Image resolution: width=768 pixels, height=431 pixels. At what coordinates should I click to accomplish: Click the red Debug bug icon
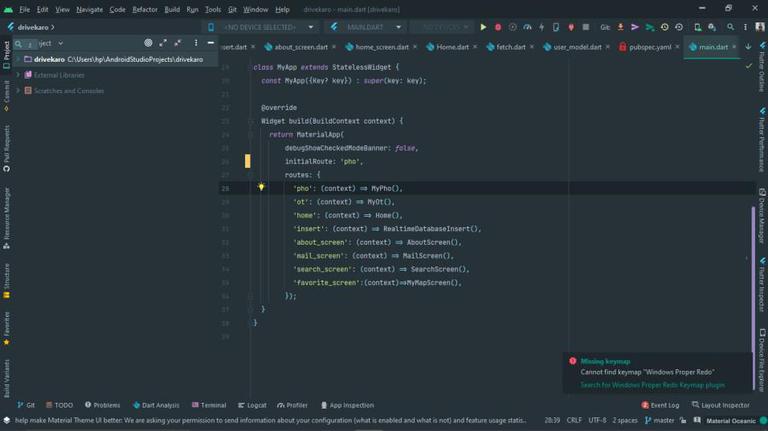coord(498,27)
